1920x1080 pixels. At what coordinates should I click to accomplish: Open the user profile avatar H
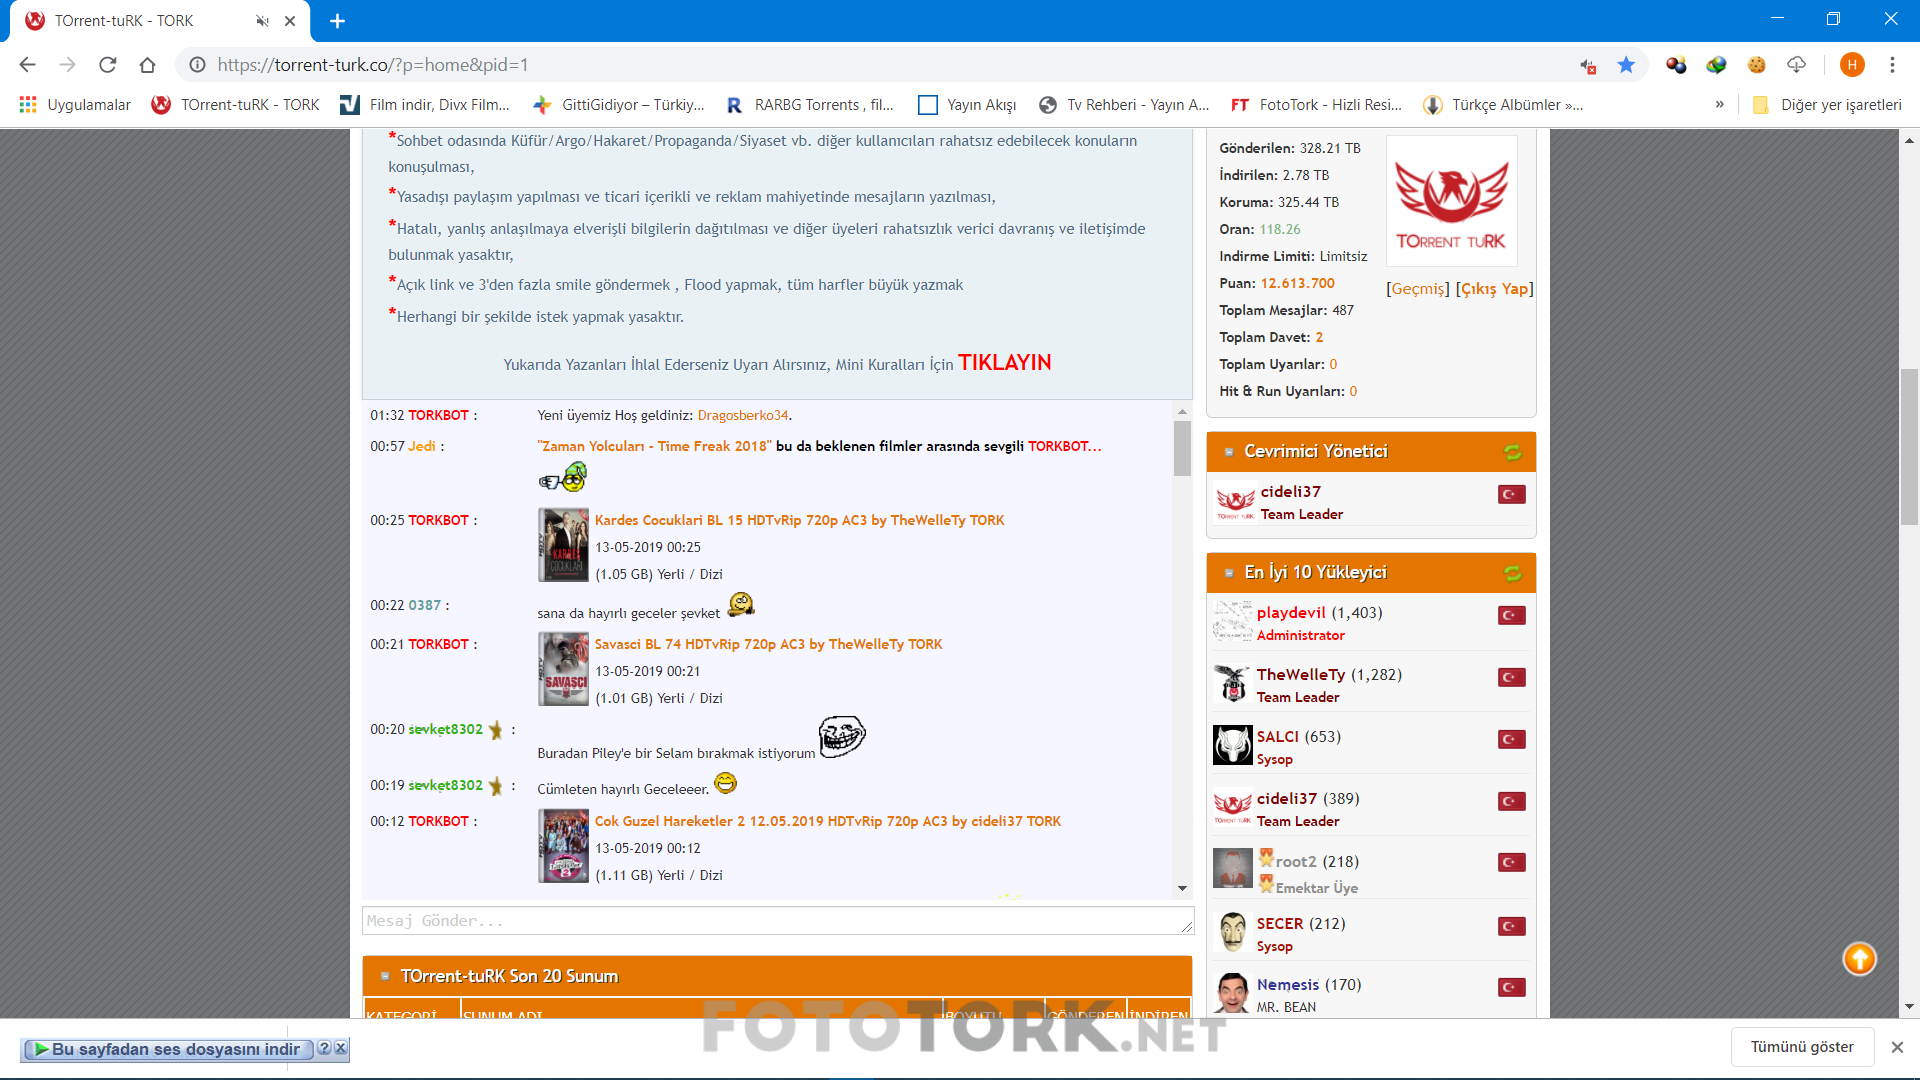click(x=1852, y=65)
